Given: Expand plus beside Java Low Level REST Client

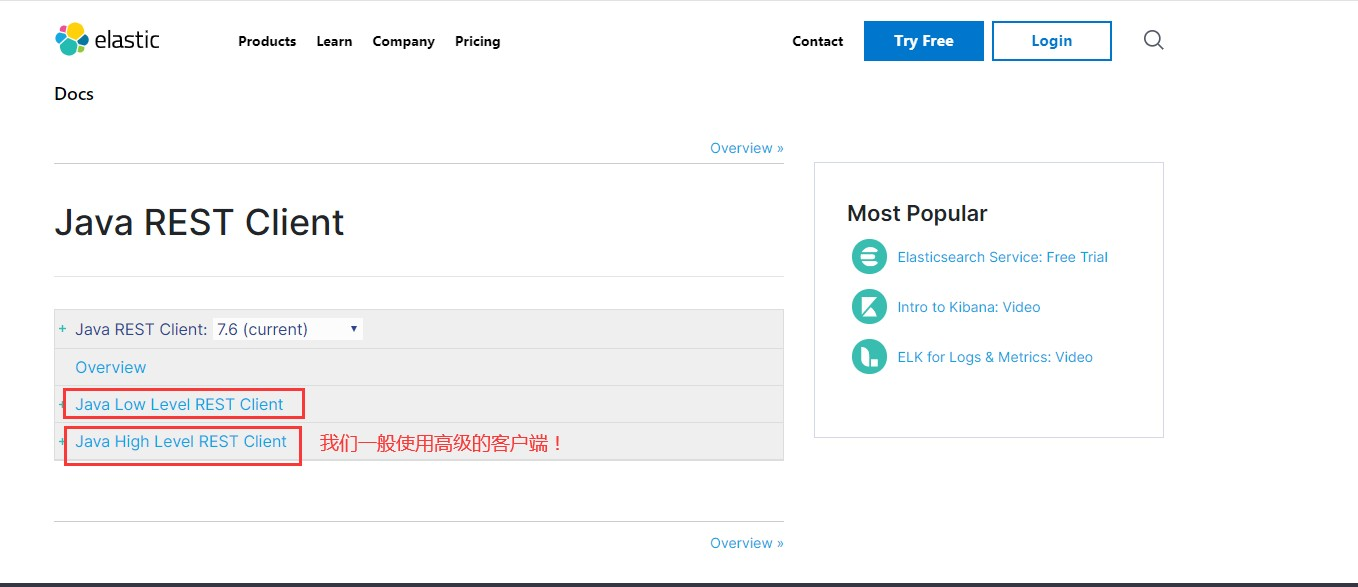Looking at the screenshot, I should pyautogui.click(x=62, y=404).
